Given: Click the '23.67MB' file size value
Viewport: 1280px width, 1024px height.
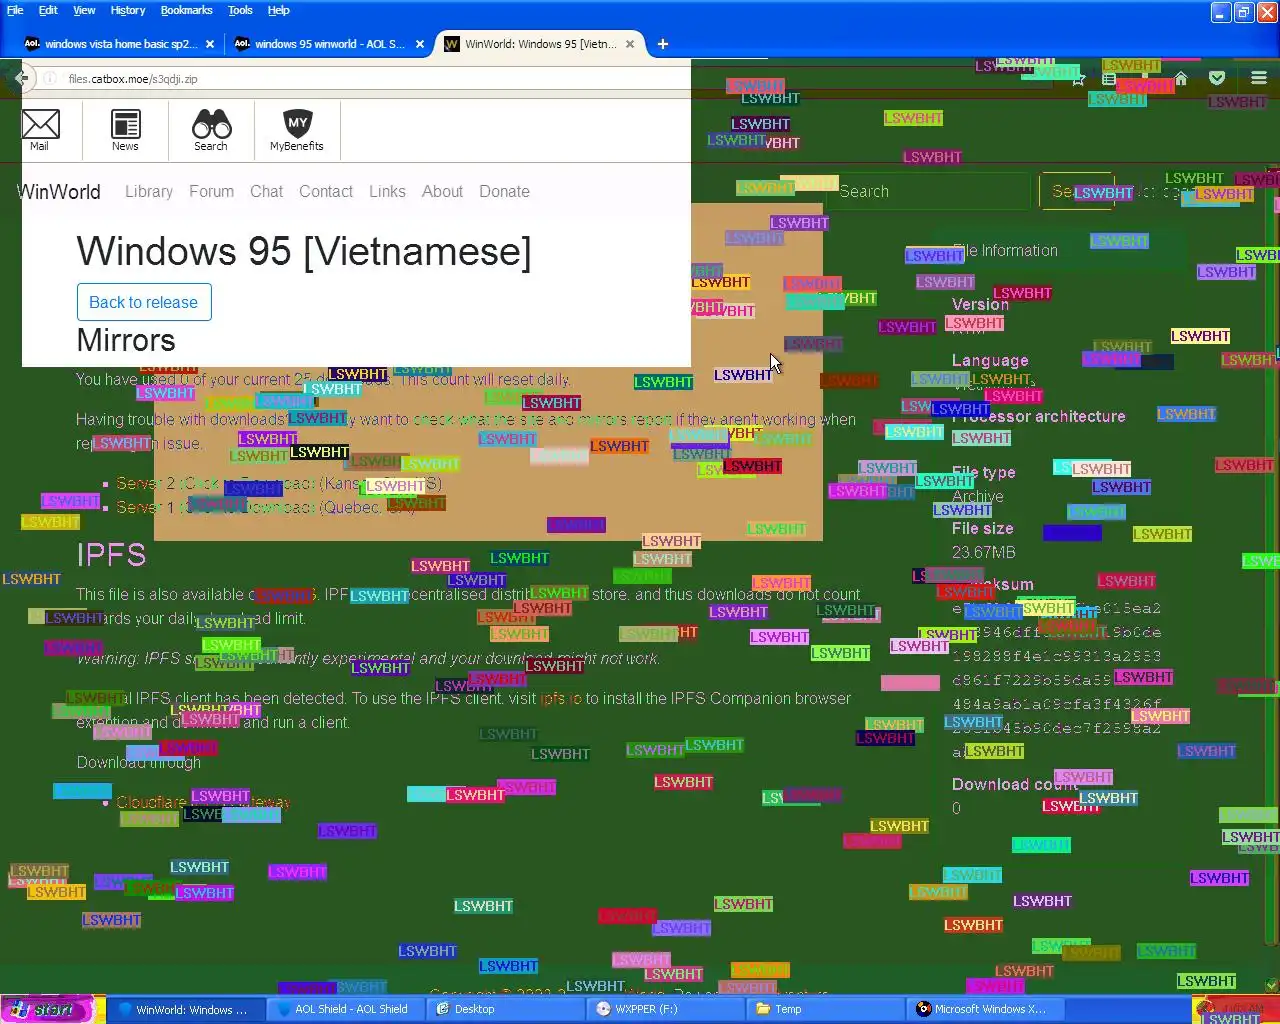Looking at the screenshot, I should 983,552.
